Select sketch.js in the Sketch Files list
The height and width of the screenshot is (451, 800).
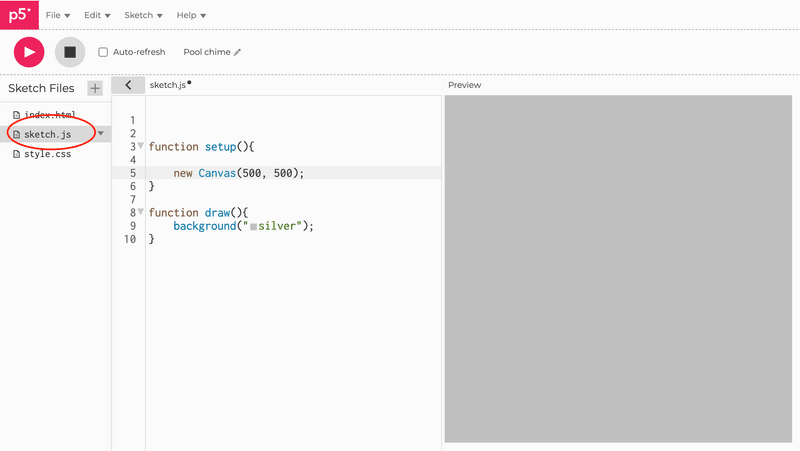tap(47, 134)
